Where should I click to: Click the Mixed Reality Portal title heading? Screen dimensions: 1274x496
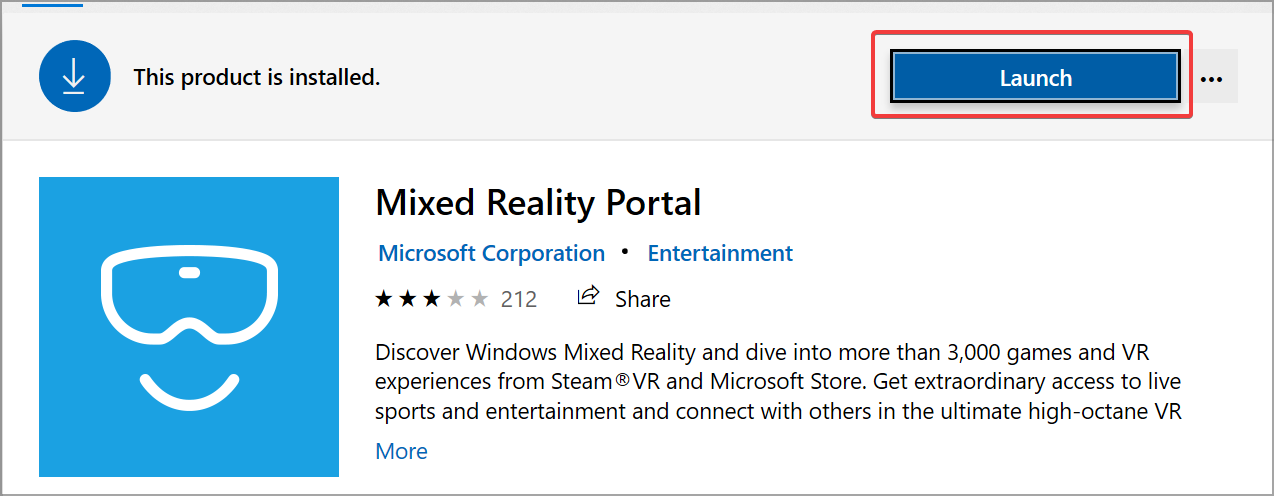click(x=538, y=203)
